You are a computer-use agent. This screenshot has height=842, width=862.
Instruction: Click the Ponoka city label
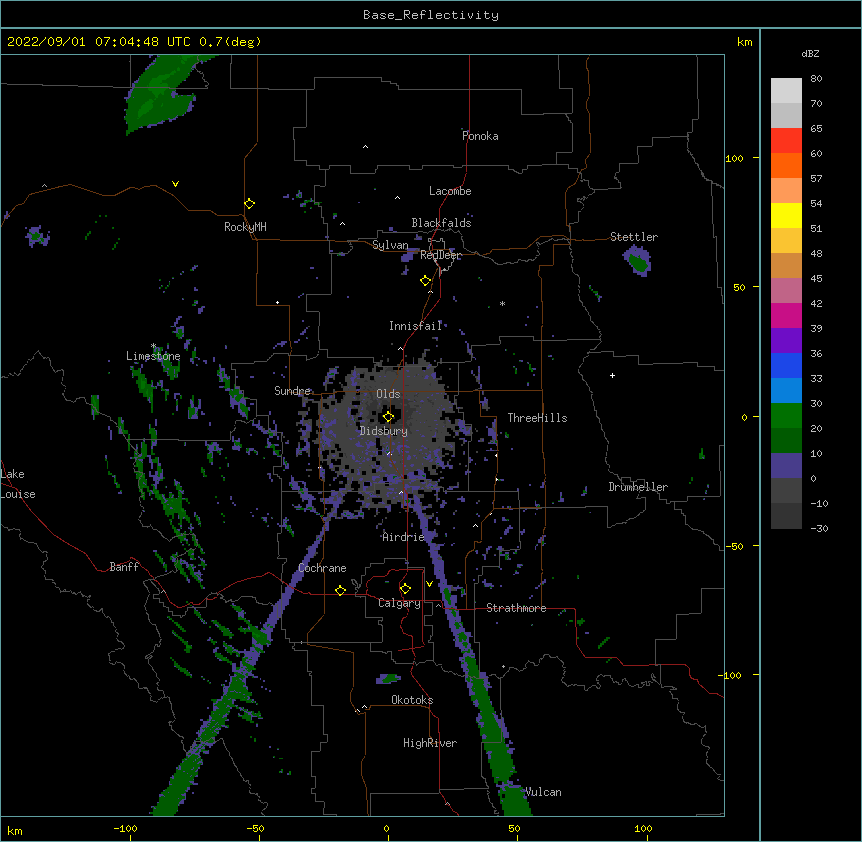click(x=480, y=136)
